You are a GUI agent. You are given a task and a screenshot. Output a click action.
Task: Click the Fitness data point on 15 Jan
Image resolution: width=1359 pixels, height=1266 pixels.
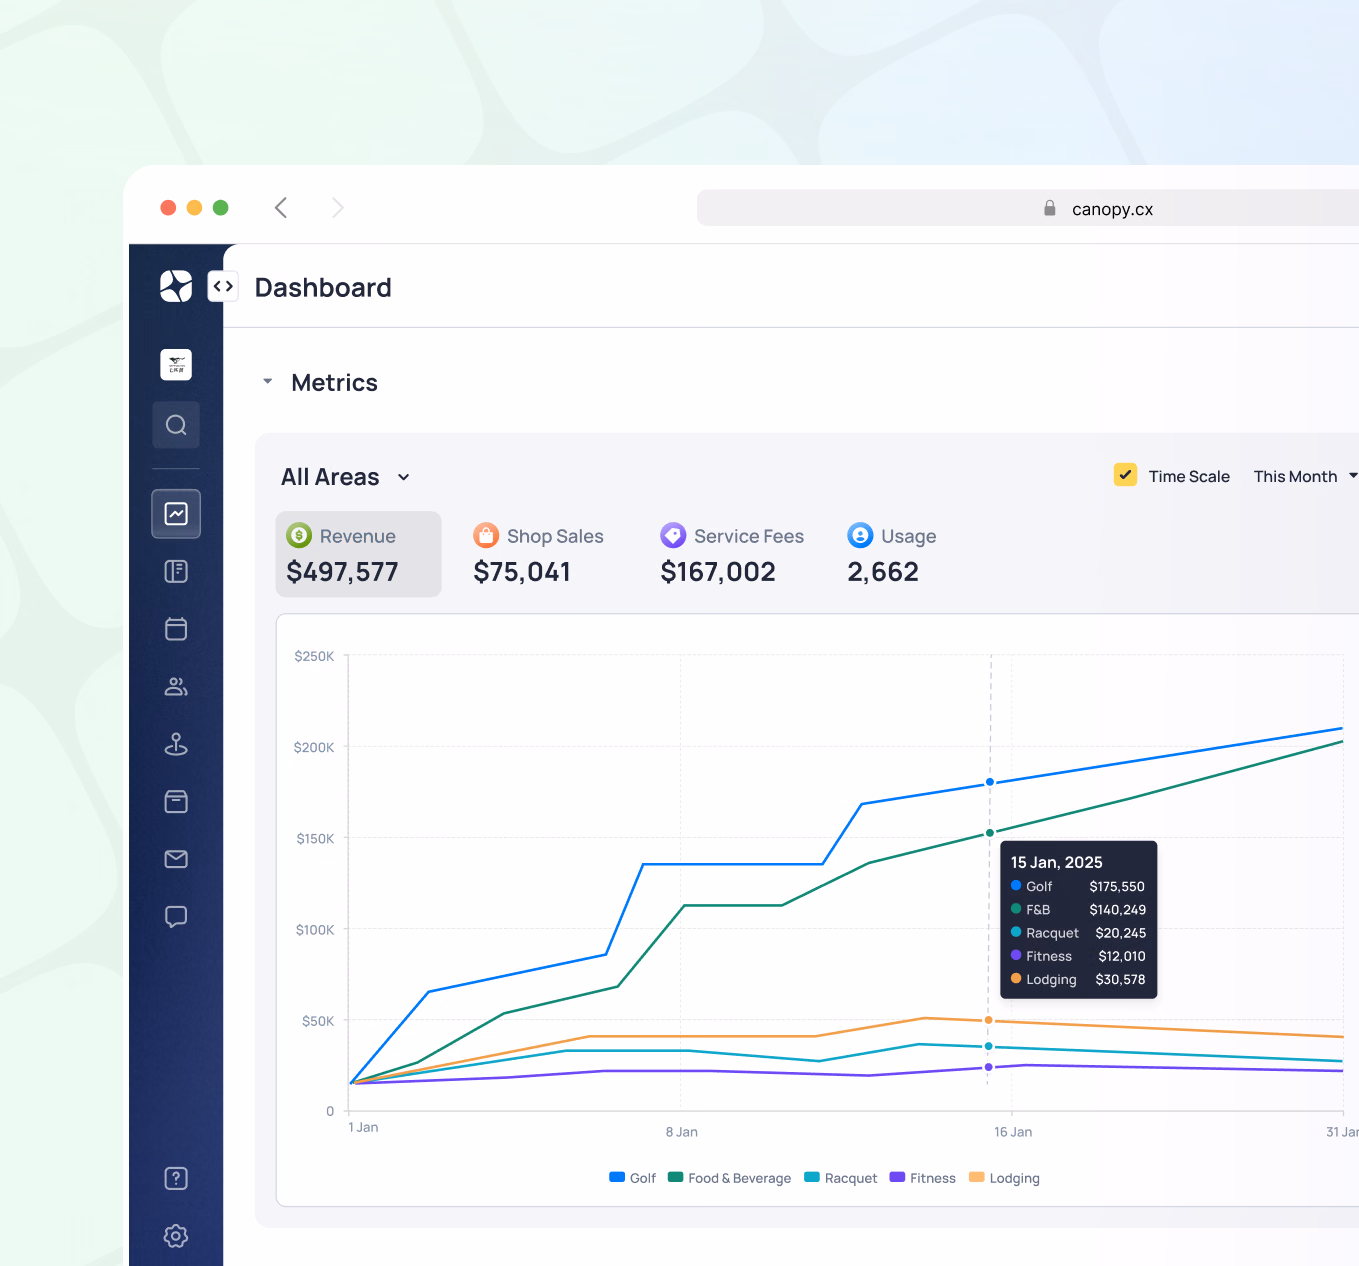click(989, 1067)
